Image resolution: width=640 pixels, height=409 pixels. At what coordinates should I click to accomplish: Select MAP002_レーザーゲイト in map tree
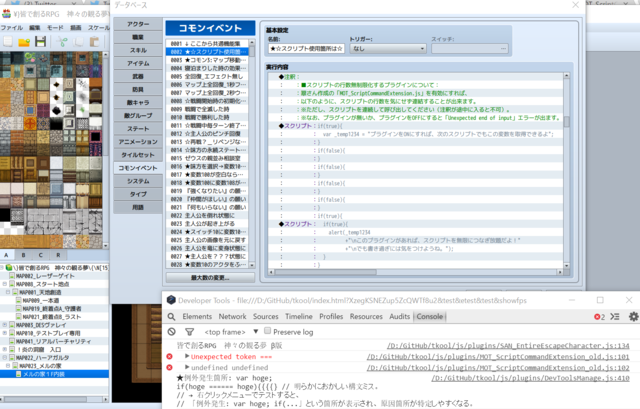click(x=44, y=276)
